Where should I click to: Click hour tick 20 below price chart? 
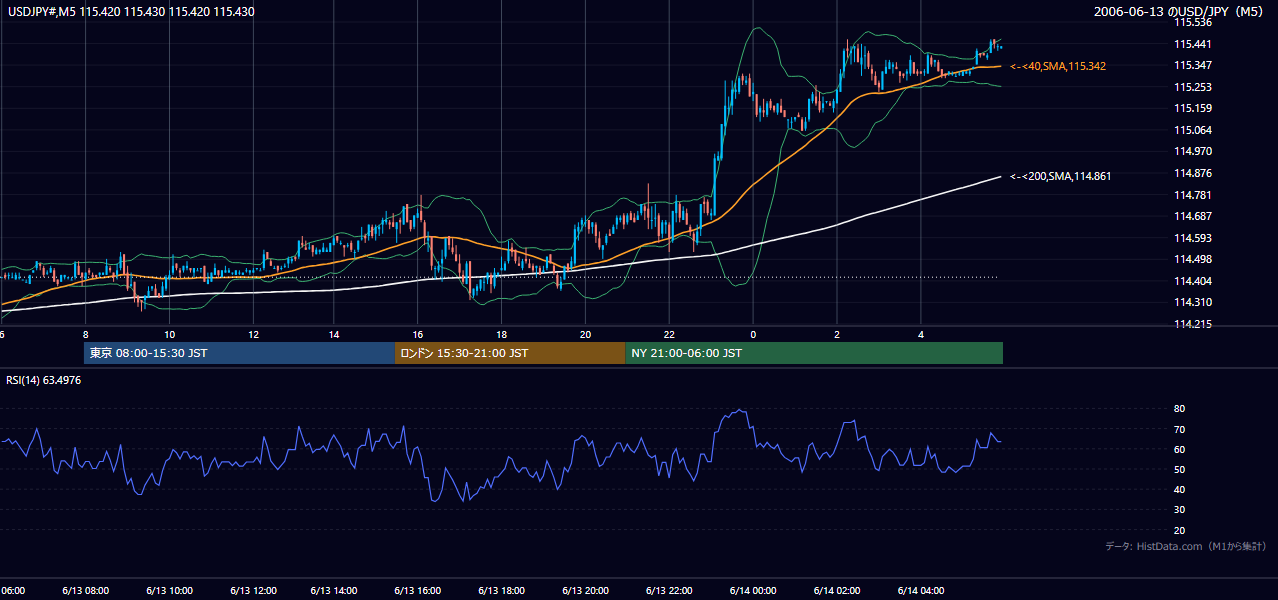tap(586, 334)
